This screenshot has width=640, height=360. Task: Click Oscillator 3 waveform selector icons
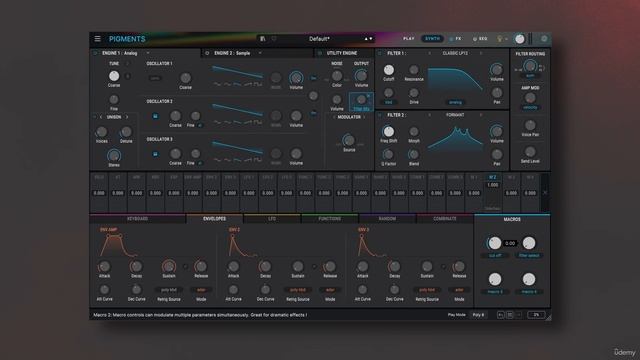pyautogui.click(x=238, y=160)
